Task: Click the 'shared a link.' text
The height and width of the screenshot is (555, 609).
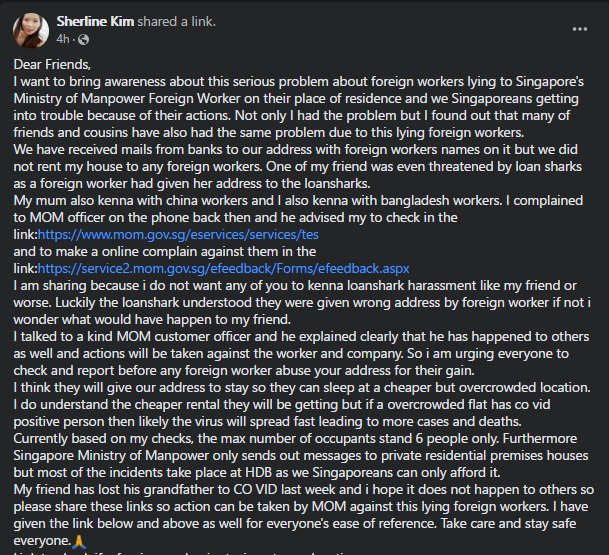Action: (x=177, y=21)
